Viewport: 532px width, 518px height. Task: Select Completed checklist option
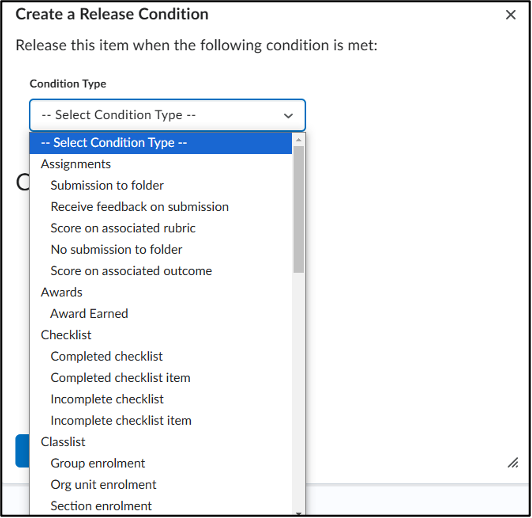160,357
